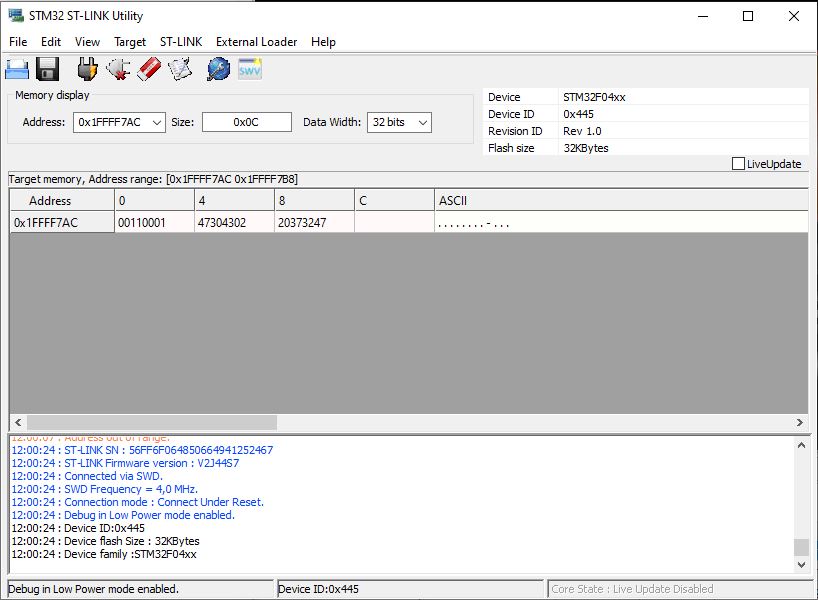Screen dimensions: 818x600
Task: Minimize the ST-LINK Utility window
Action: (703, 16)
